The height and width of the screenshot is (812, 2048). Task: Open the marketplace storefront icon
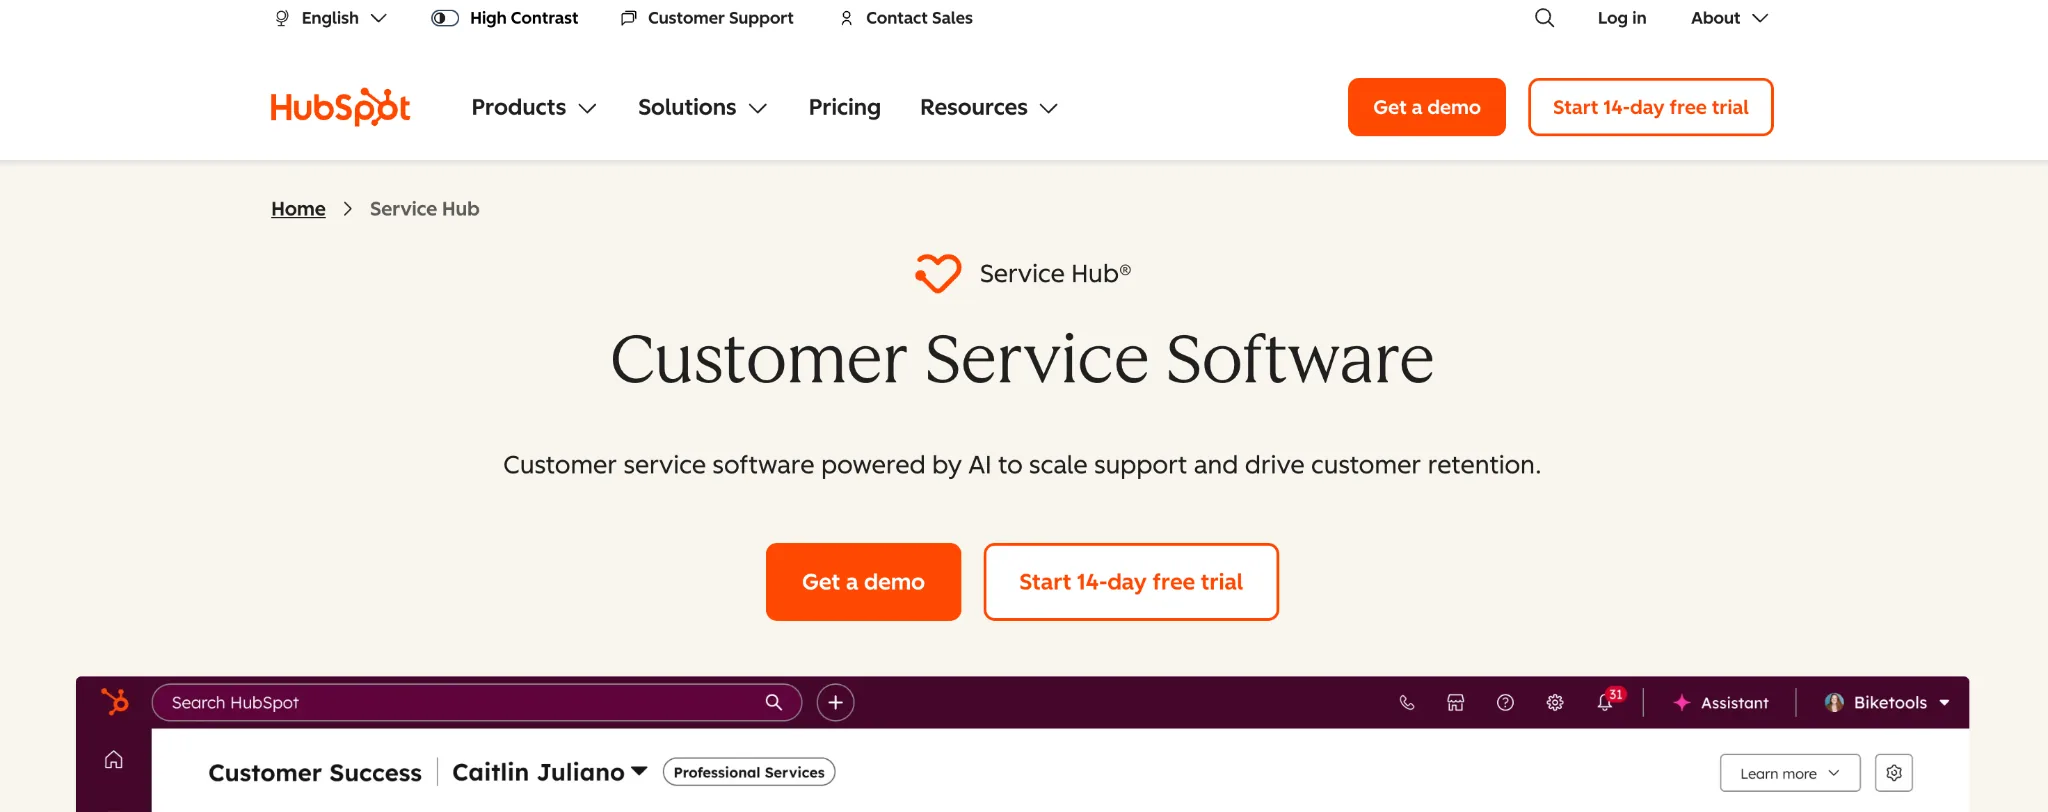pos(1456,702)
